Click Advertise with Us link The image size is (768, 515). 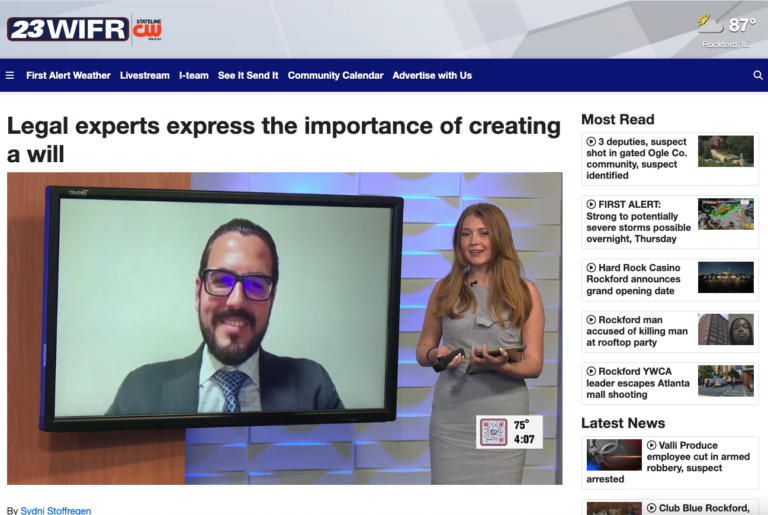432,76
